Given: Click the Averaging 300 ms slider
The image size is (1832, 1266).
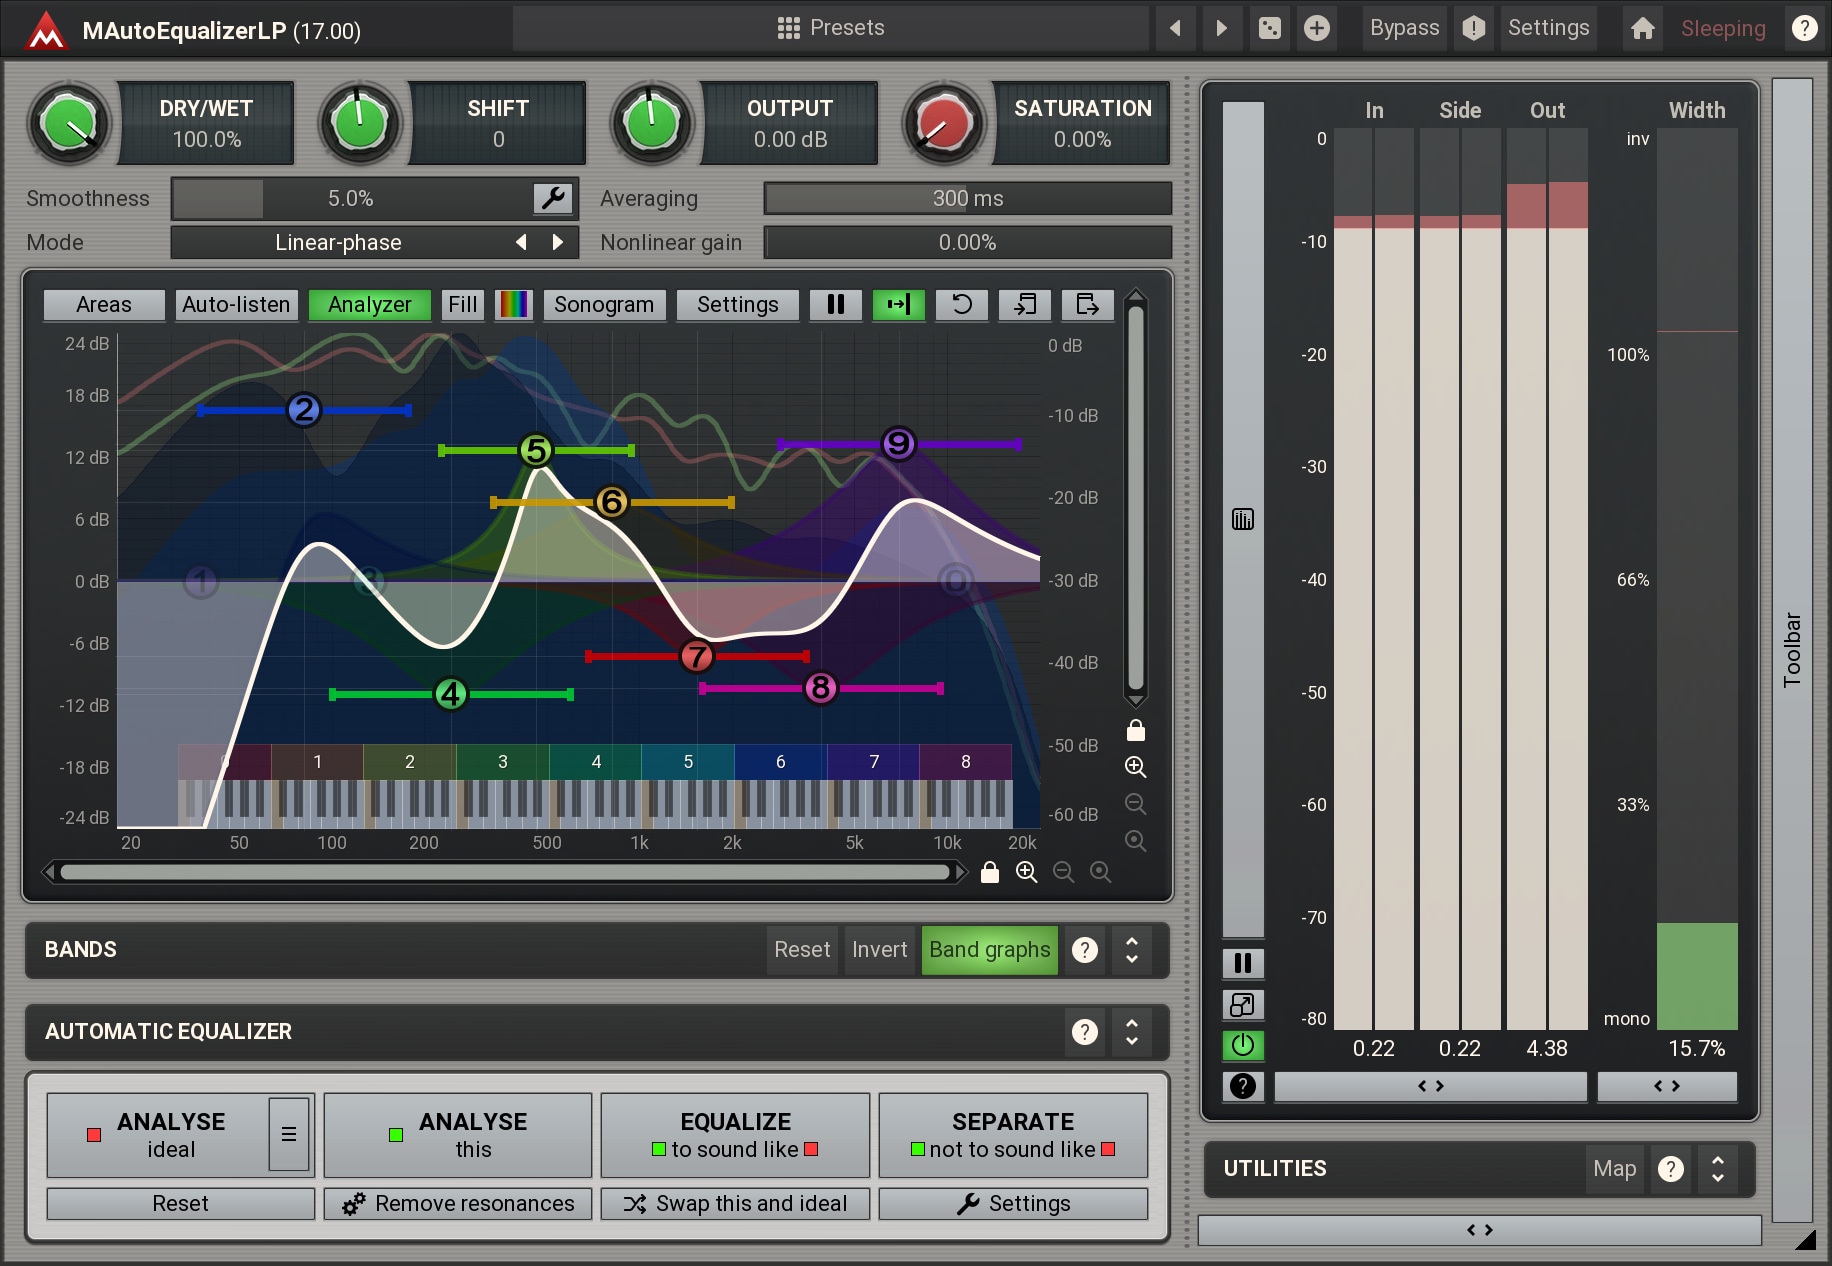Looking at the screenshot, I should click(x=967, y=198).
